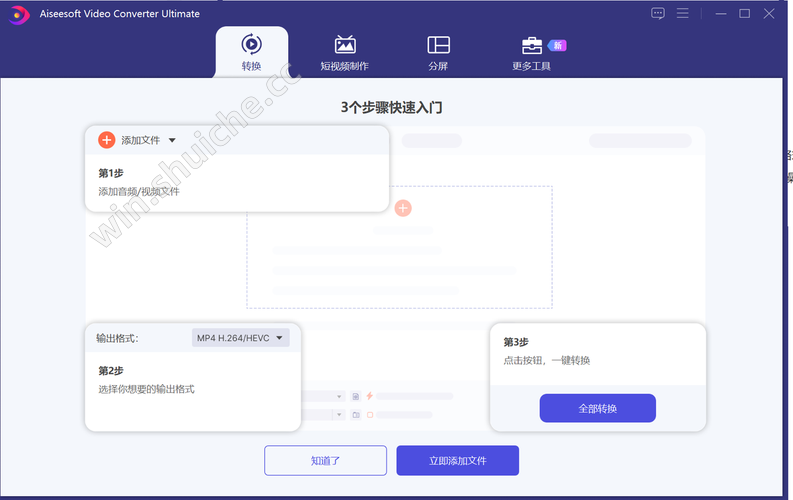
Task: Open the 转换 converter tab
Action: coord(251,53)
